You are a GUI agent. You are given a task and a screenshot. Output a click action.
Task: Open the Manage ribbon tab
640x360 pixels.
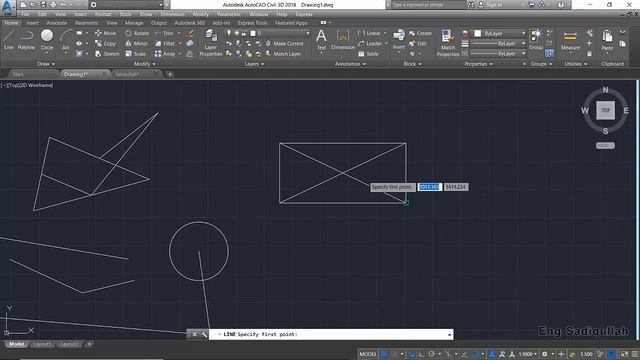click(134, 23)
